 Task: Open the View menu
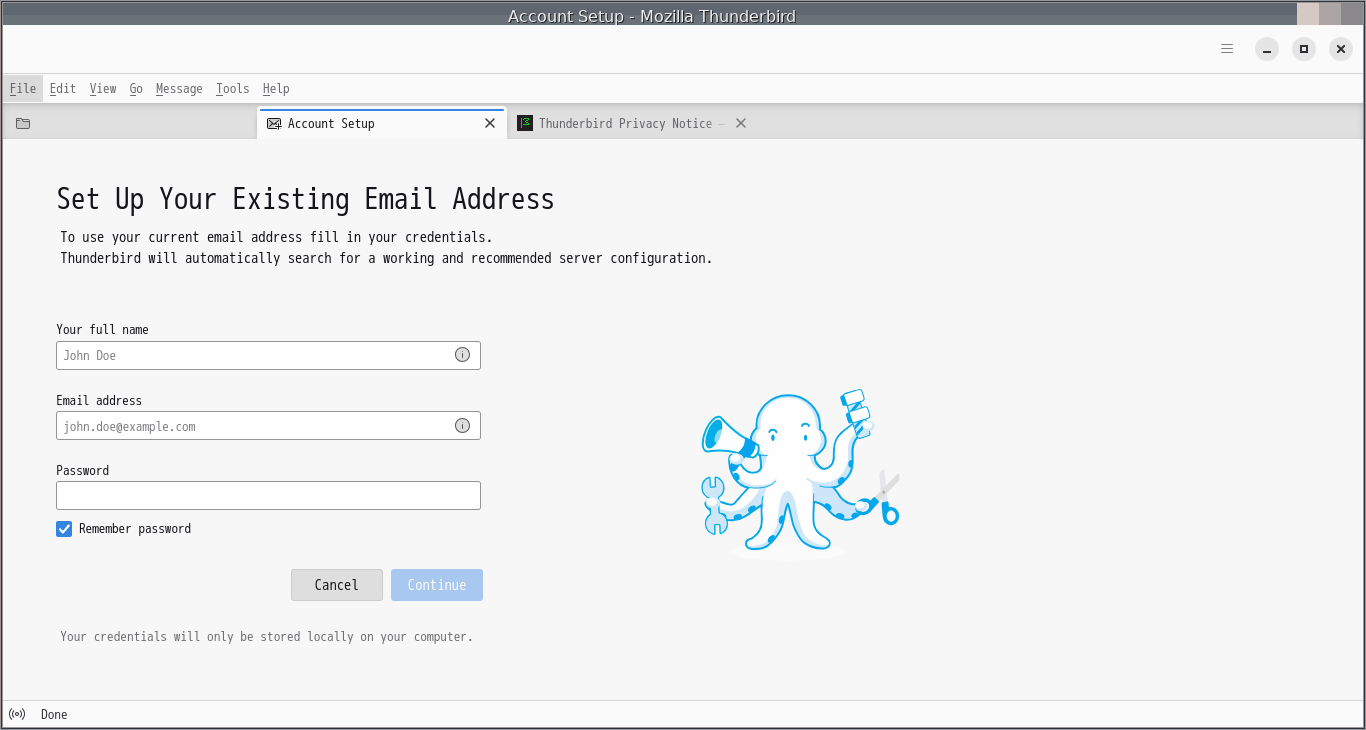pyautogui.click(x=103, y=89)
